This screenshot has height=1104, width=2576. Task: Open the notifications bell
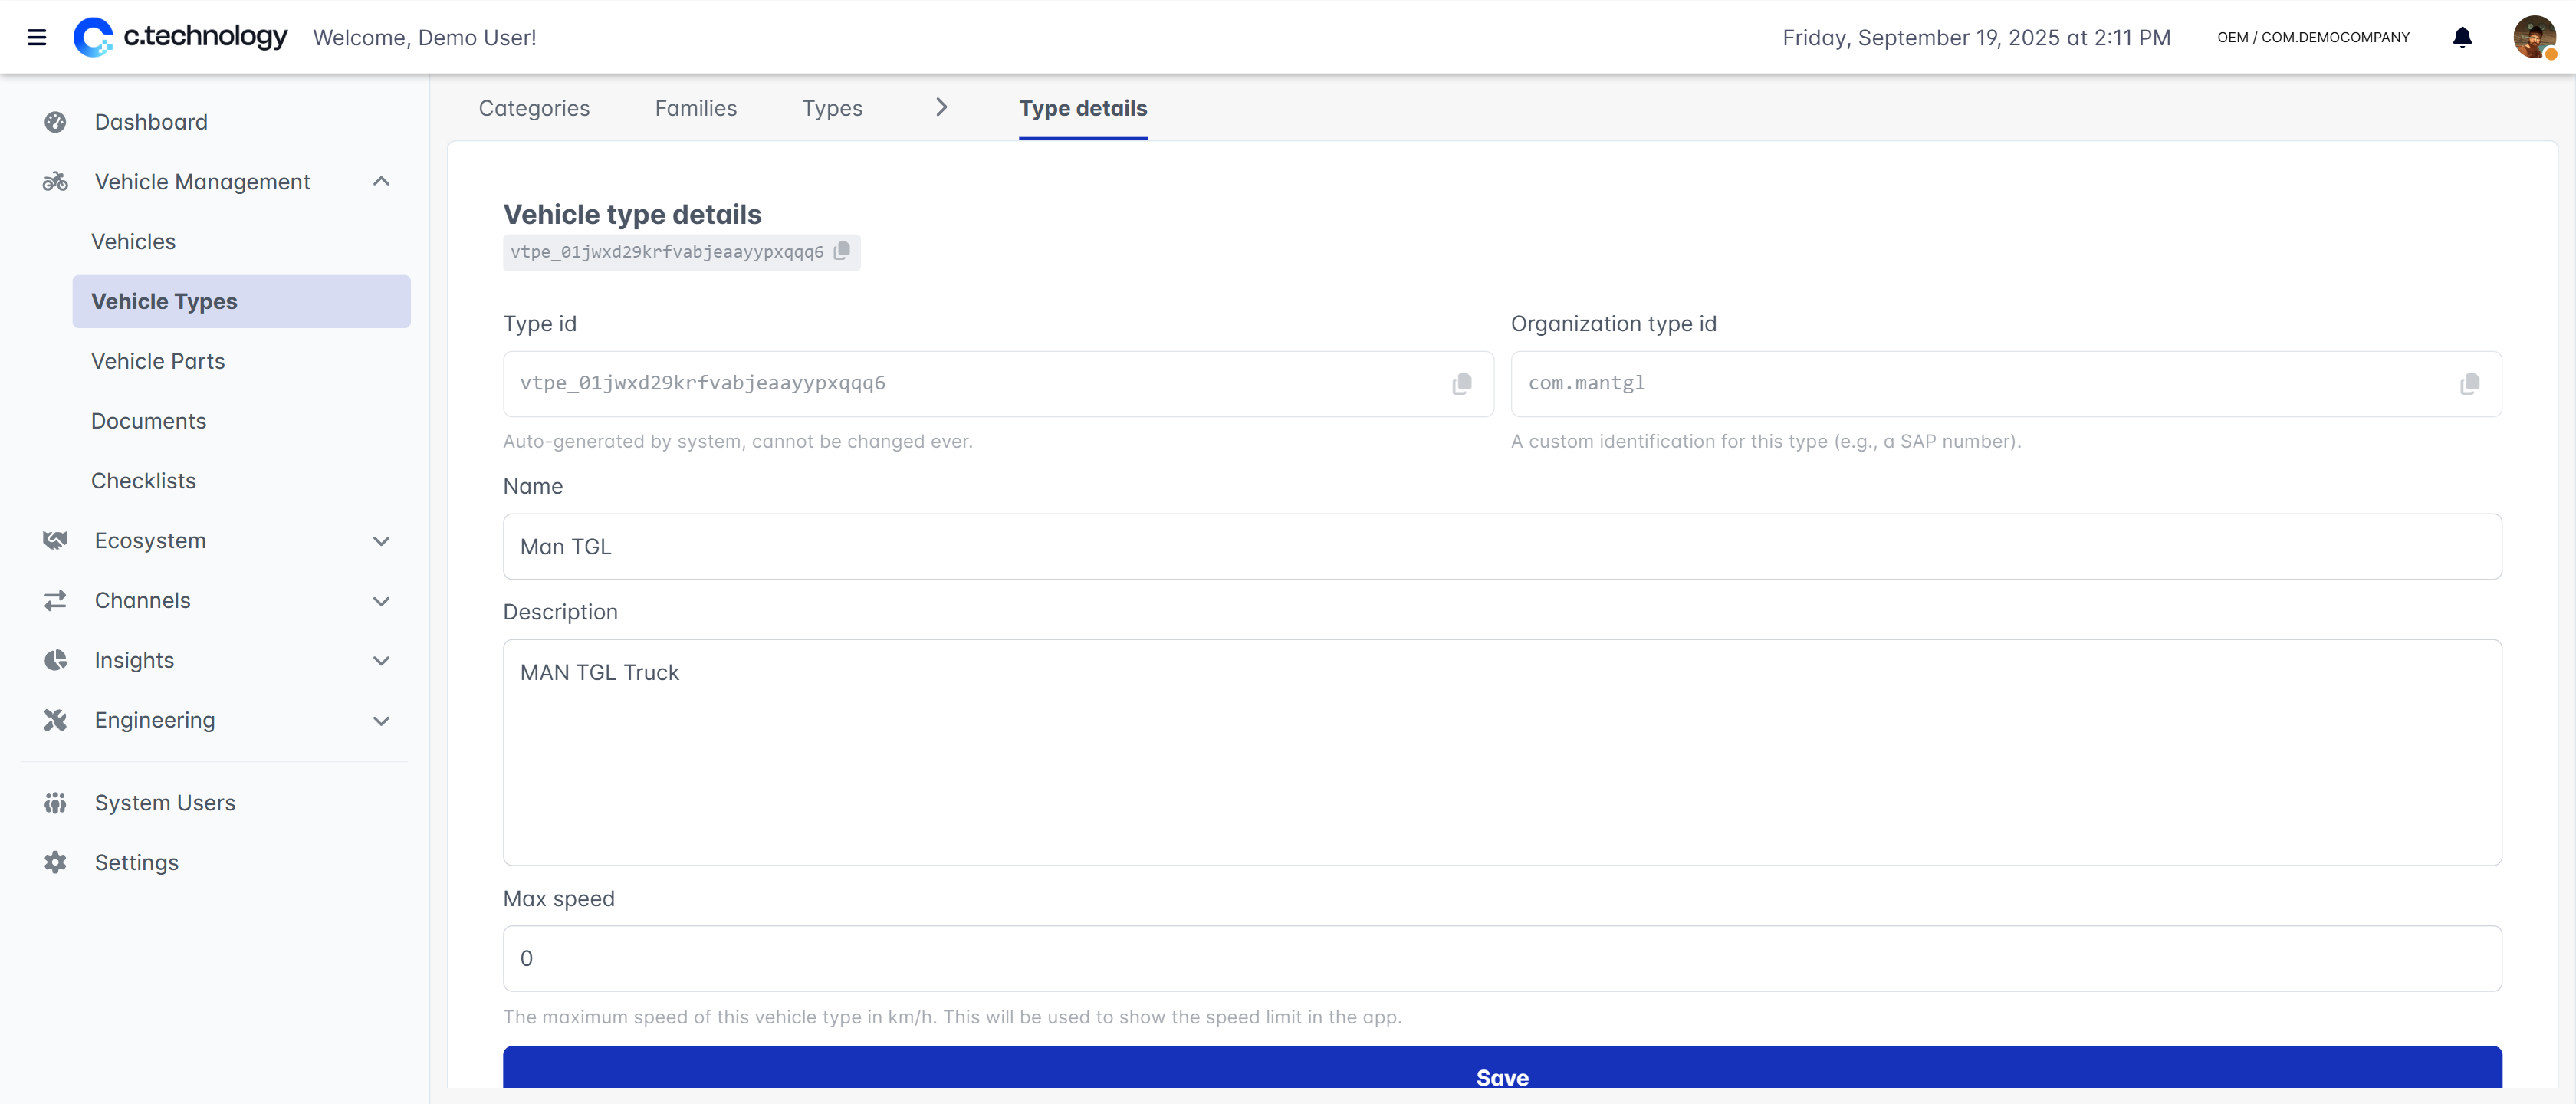(x=2461, y=37)
